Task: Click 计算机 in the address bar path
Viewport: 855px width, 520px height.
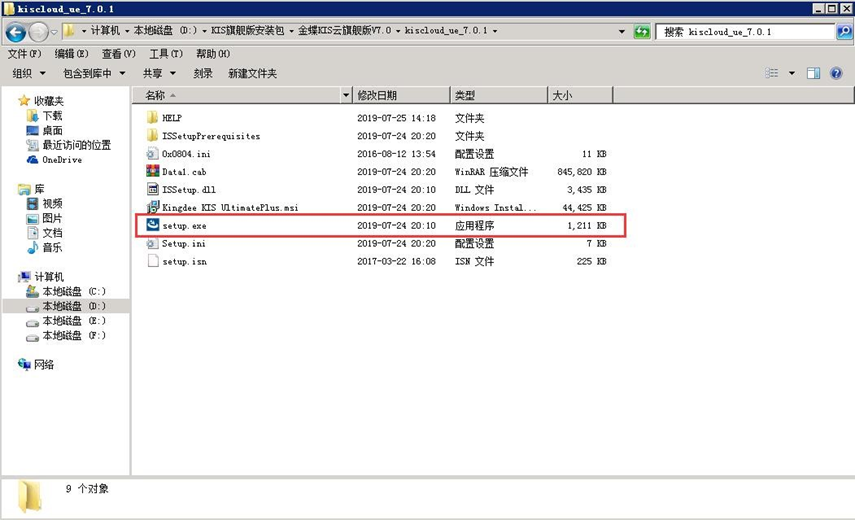Action: 105,31
